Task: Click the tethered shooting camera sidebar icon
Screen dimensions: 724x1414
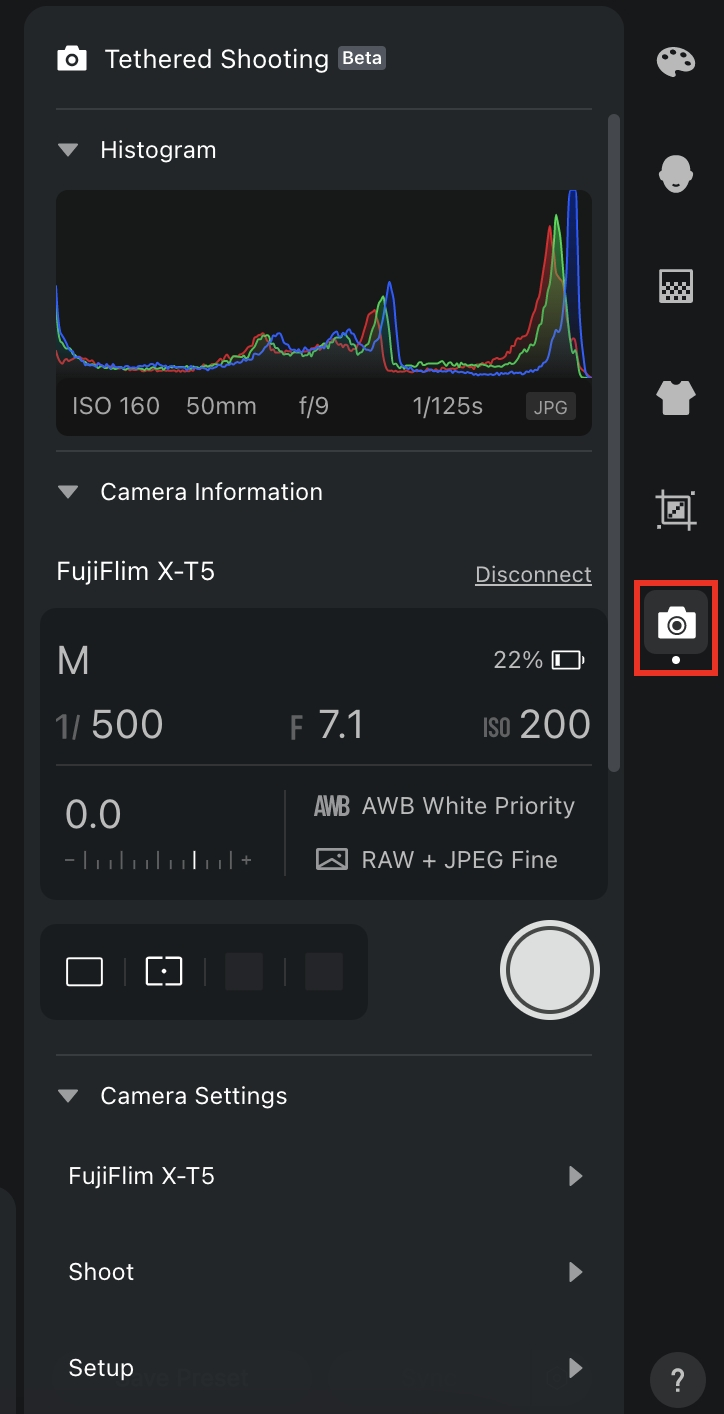Action: click(676, 624)
